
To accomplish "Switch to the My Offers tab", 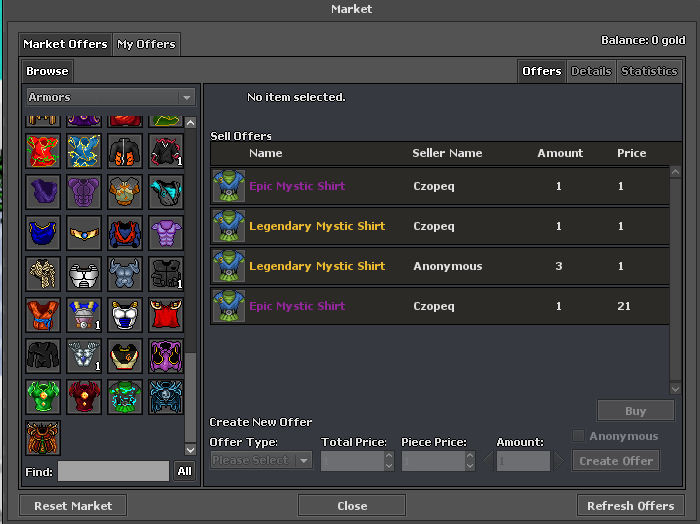I will [146, 44].
